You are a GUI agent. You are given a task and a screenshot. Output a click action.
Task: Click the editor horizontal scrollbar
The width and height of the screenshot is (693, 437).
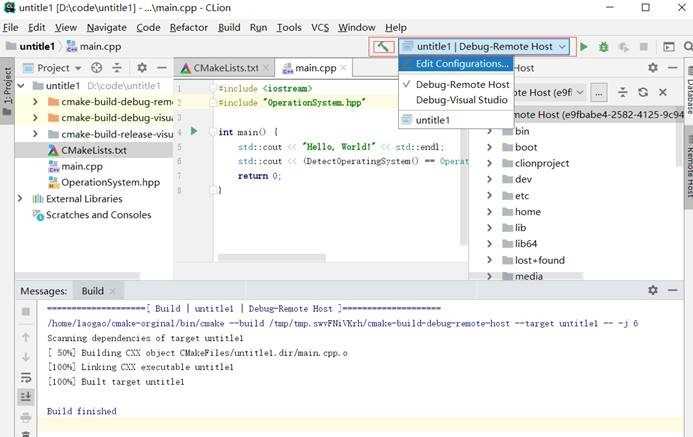pos(271,258)
